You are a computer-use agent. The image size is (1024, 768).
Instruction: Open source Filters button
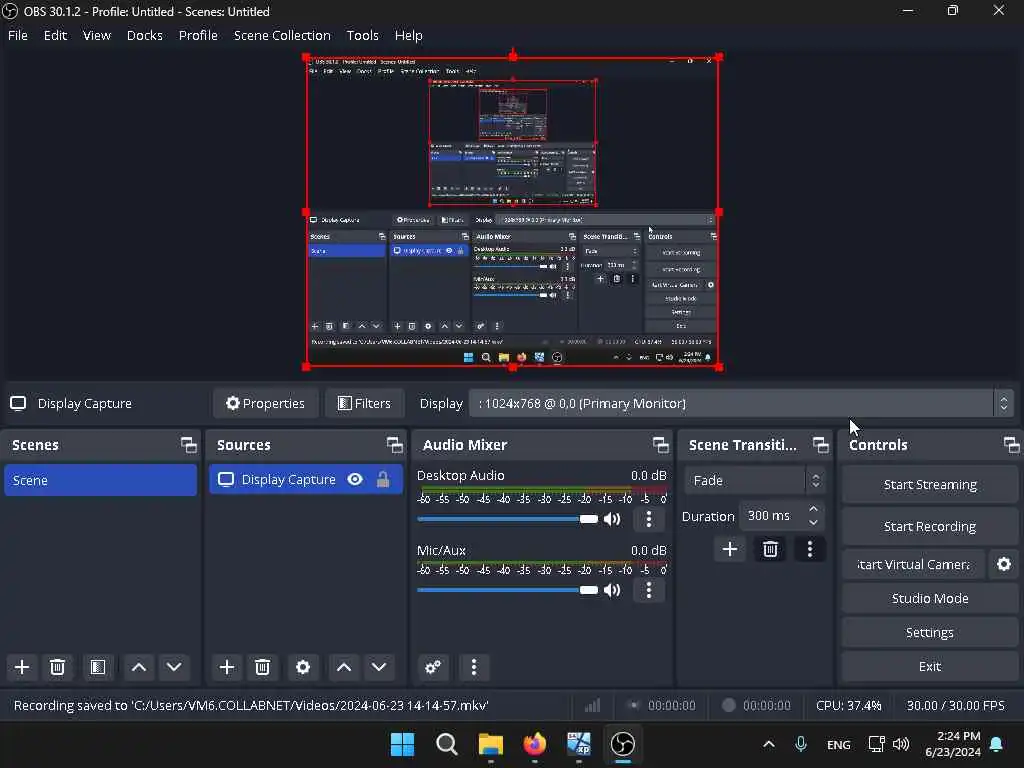(x=364, y=404)
